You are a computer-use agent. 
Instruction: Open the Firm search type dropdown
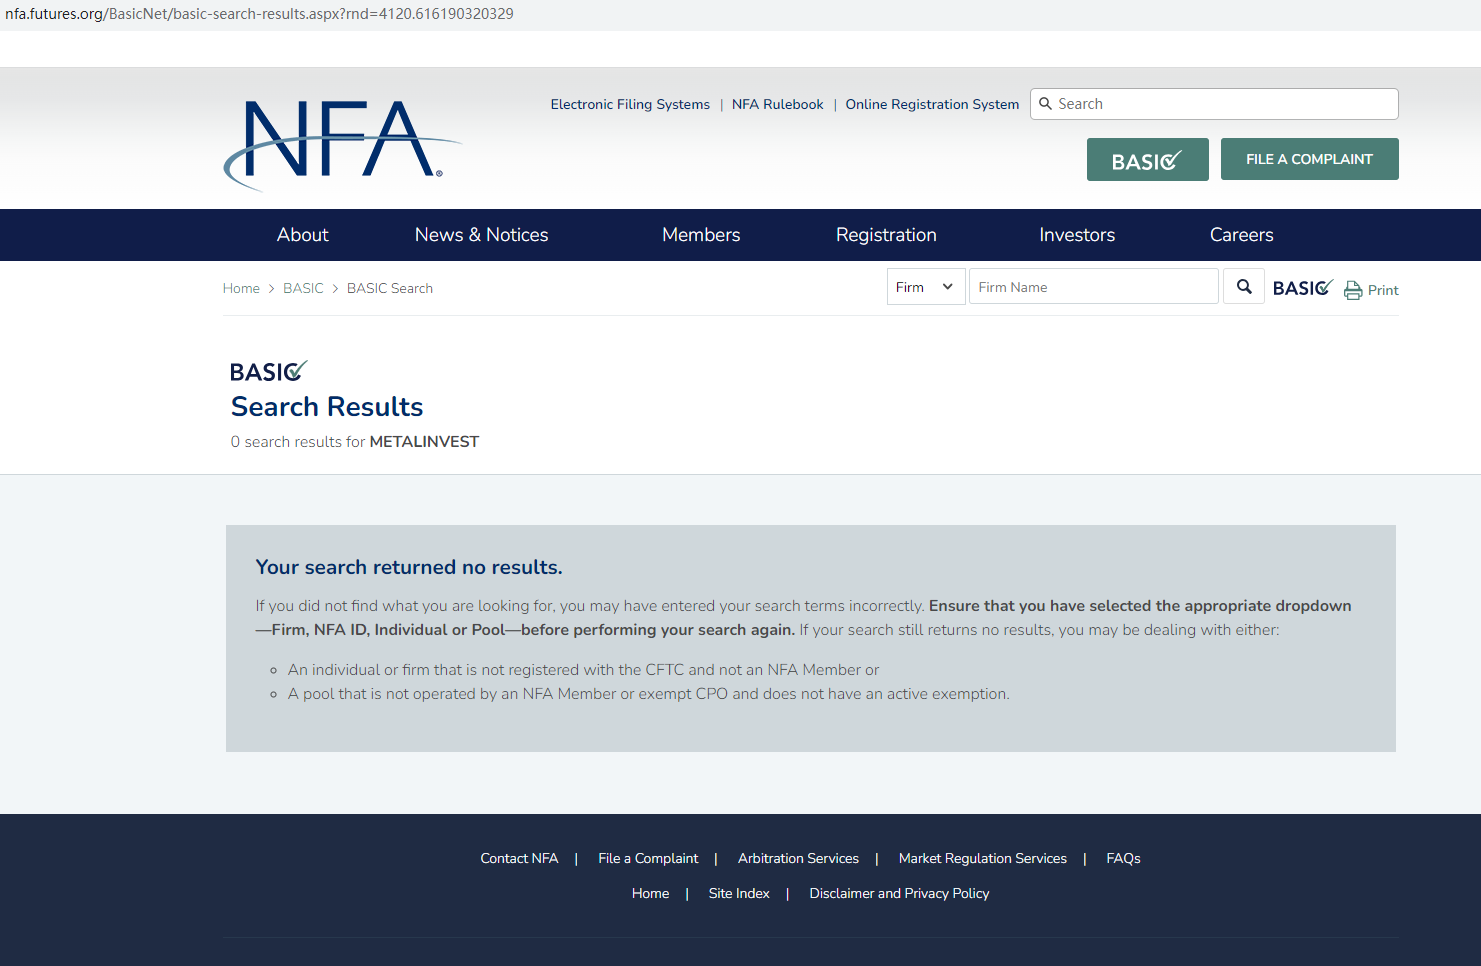[926, 287]
